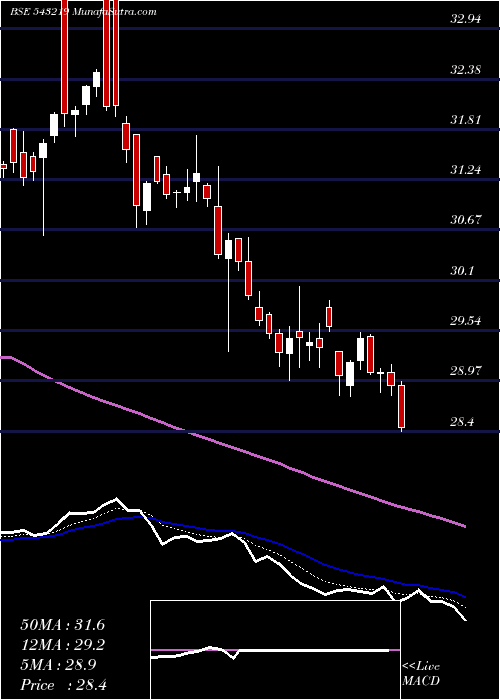Click the 28.97 price axis label

pos(465,371)
